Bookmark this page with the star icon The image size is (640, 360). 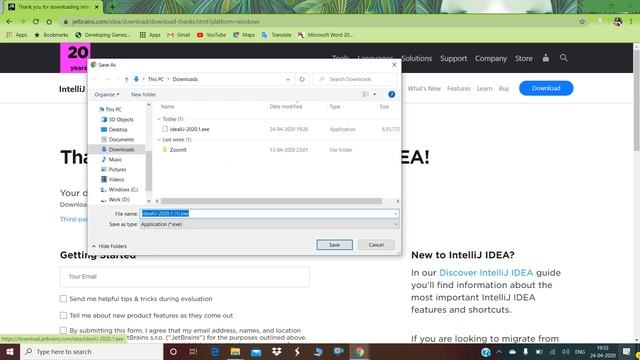[x=582, y=22]
